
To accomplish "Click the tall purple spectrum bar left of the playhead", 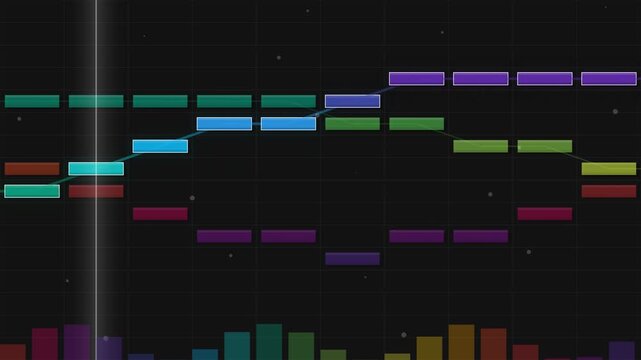I will [77, 342].
